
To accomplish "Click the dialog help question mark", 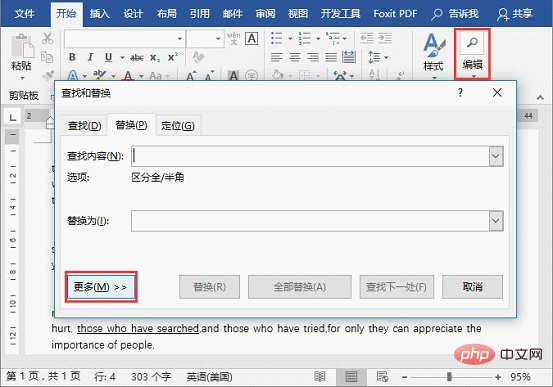I will [x=460, y=93].
